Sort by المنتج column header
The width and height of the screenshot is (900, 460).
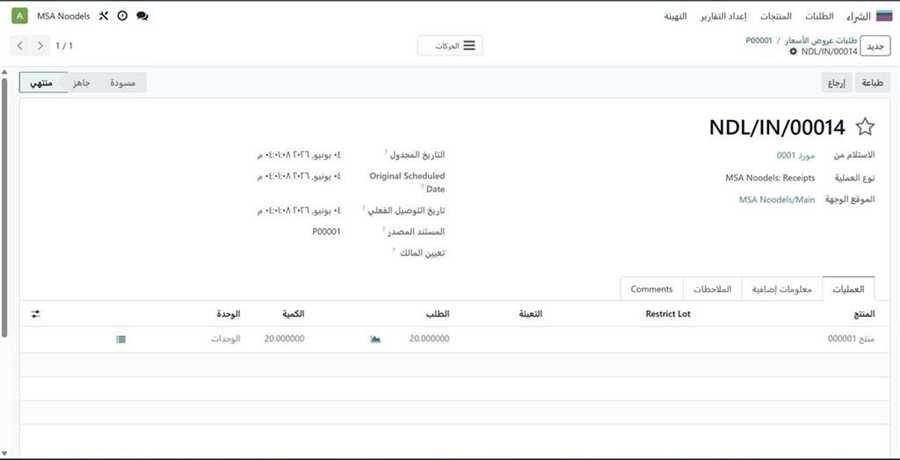tap(864, 314)
